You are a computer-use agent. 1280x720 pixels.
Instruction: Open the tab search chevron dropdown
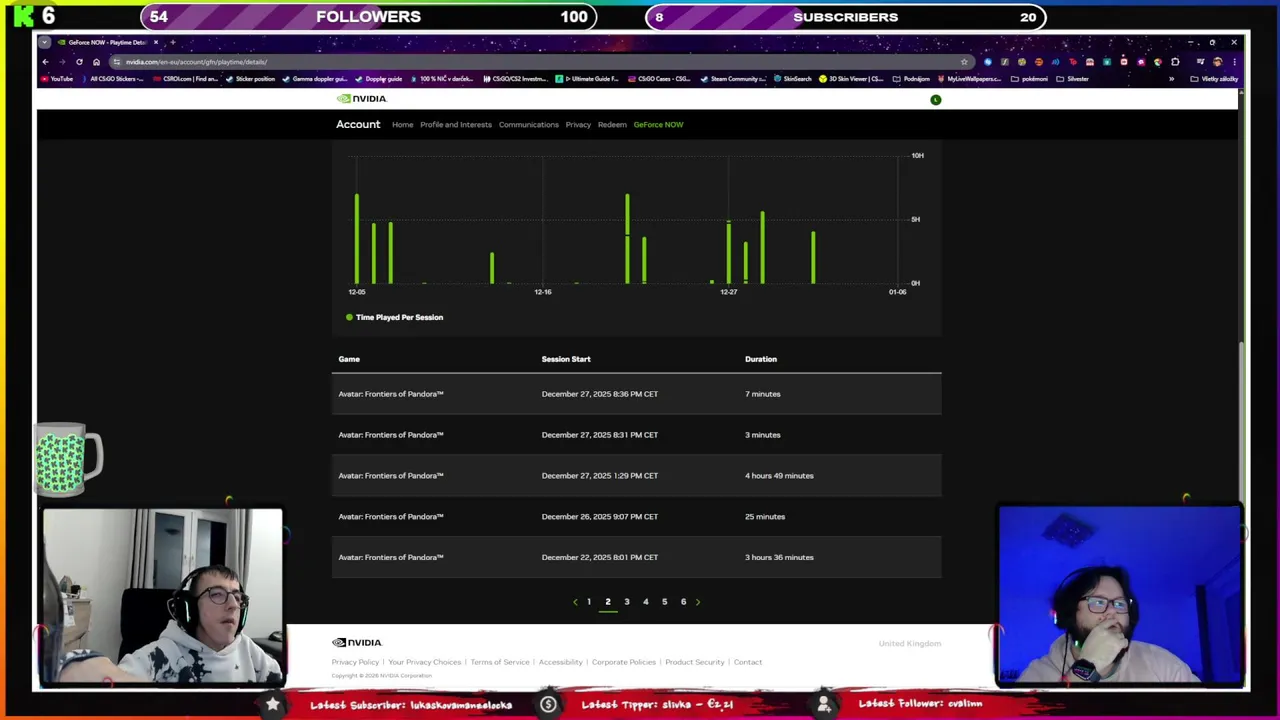(44, 42)
